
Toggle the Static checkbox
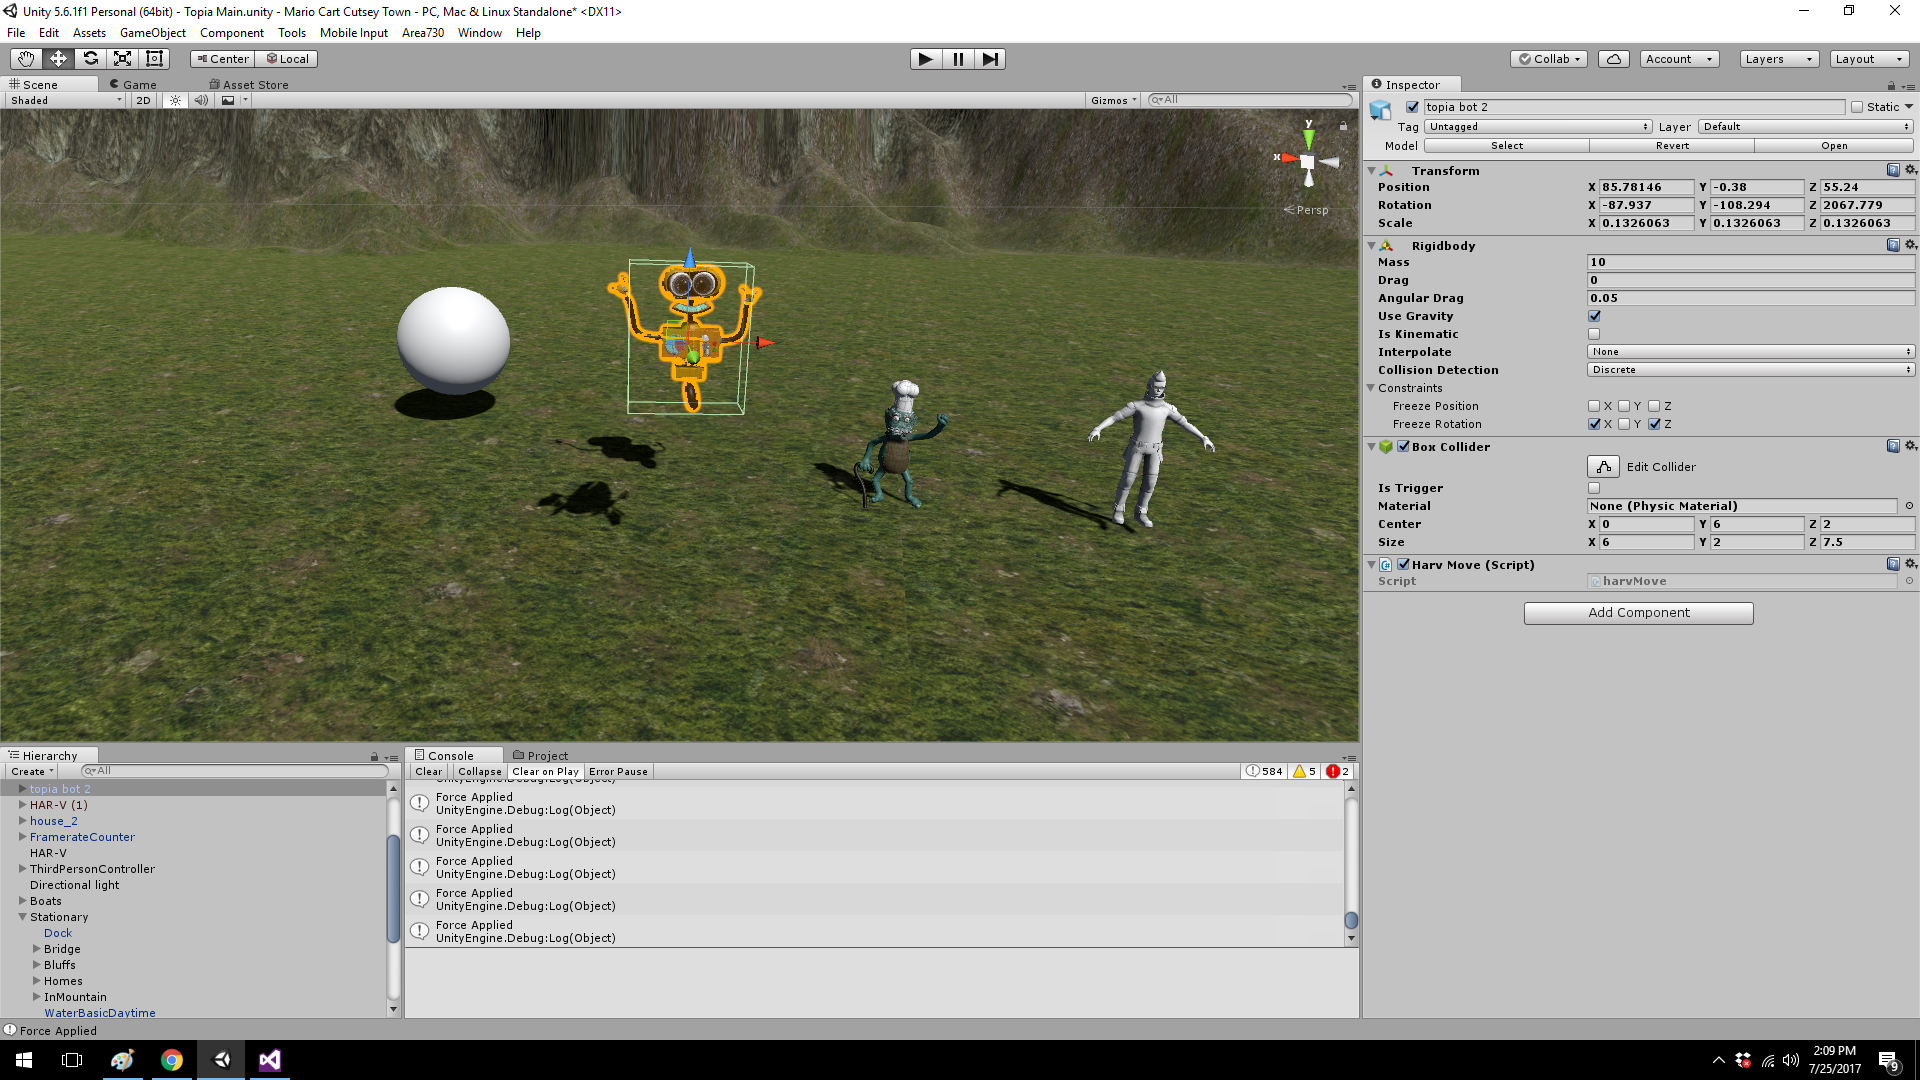[1857, 107]
